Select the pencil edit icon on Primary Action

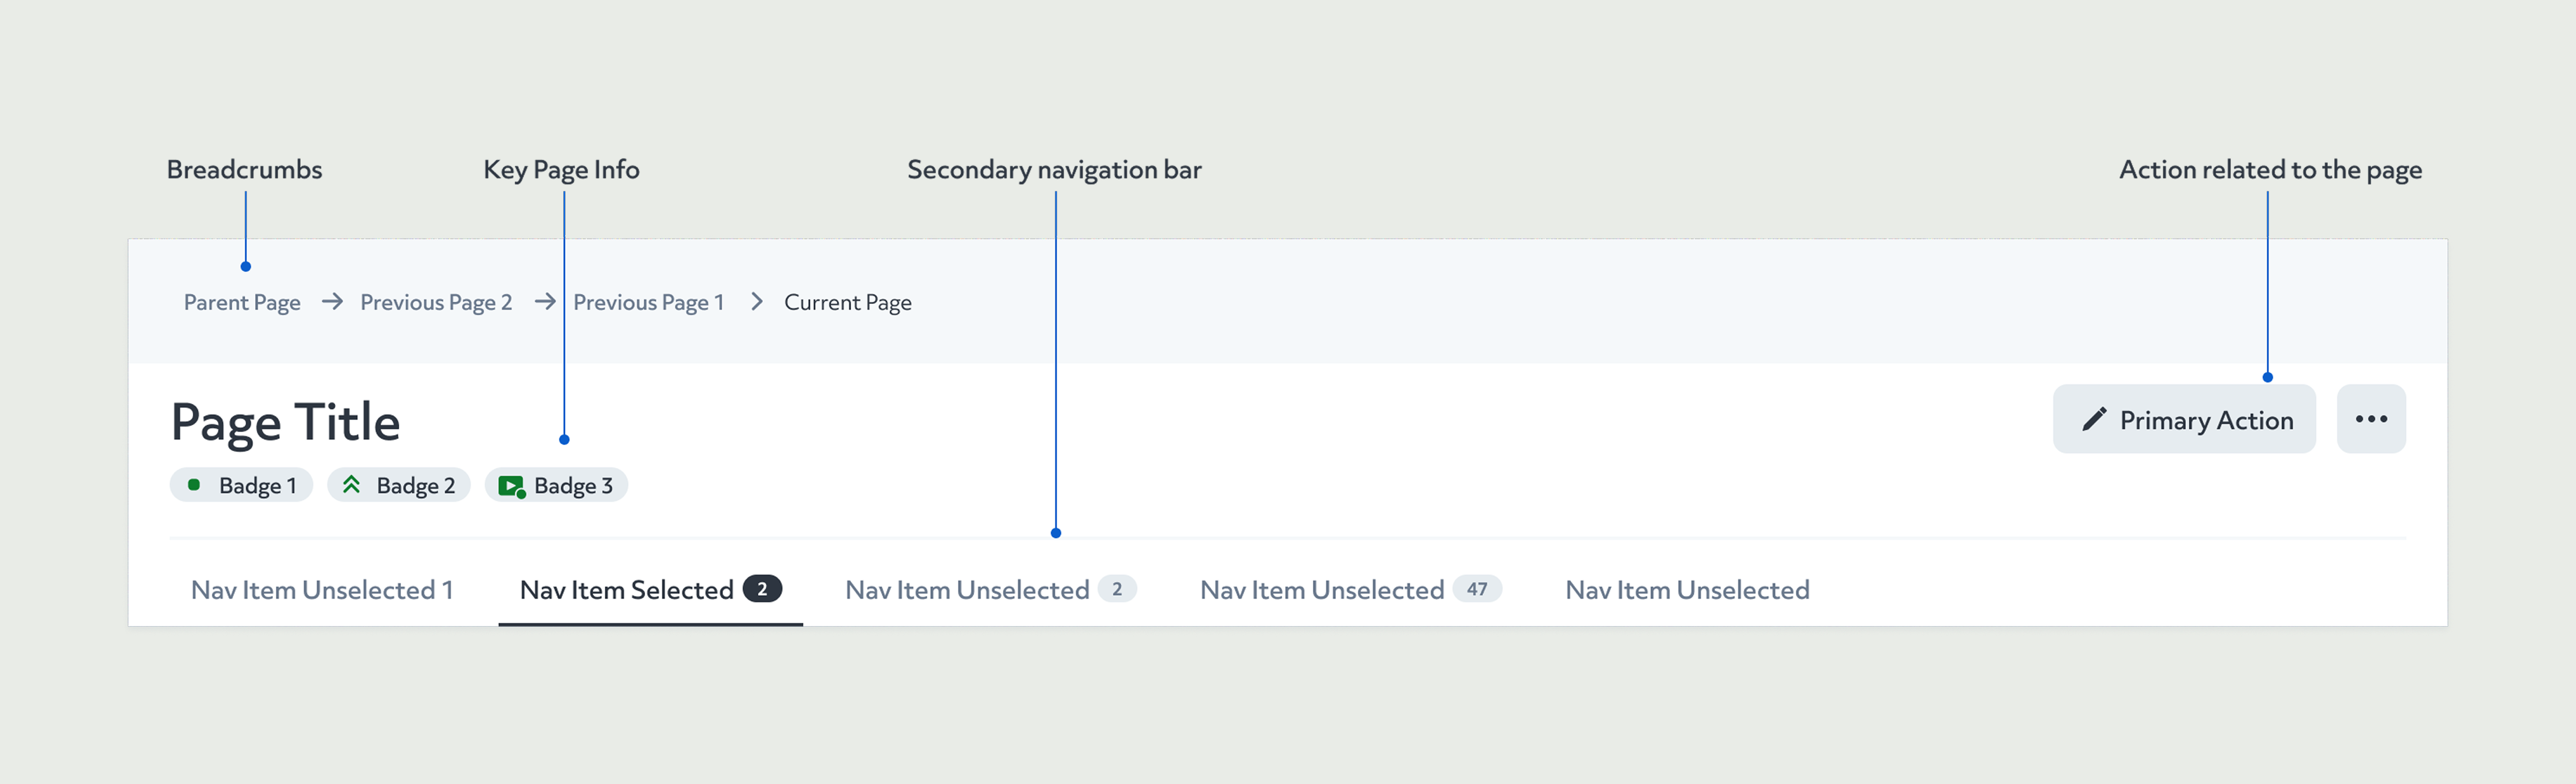pos(2095,419)
